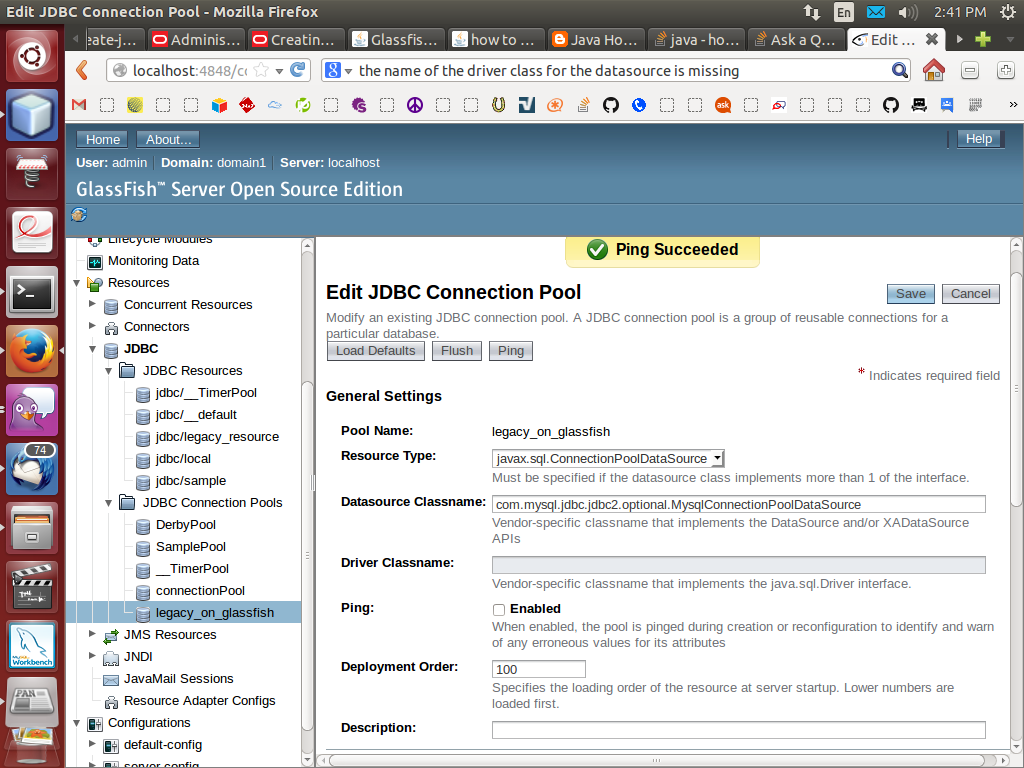Click the Ping button
The height and width of the screenshot is (768, 1024).
click(511, 351)
